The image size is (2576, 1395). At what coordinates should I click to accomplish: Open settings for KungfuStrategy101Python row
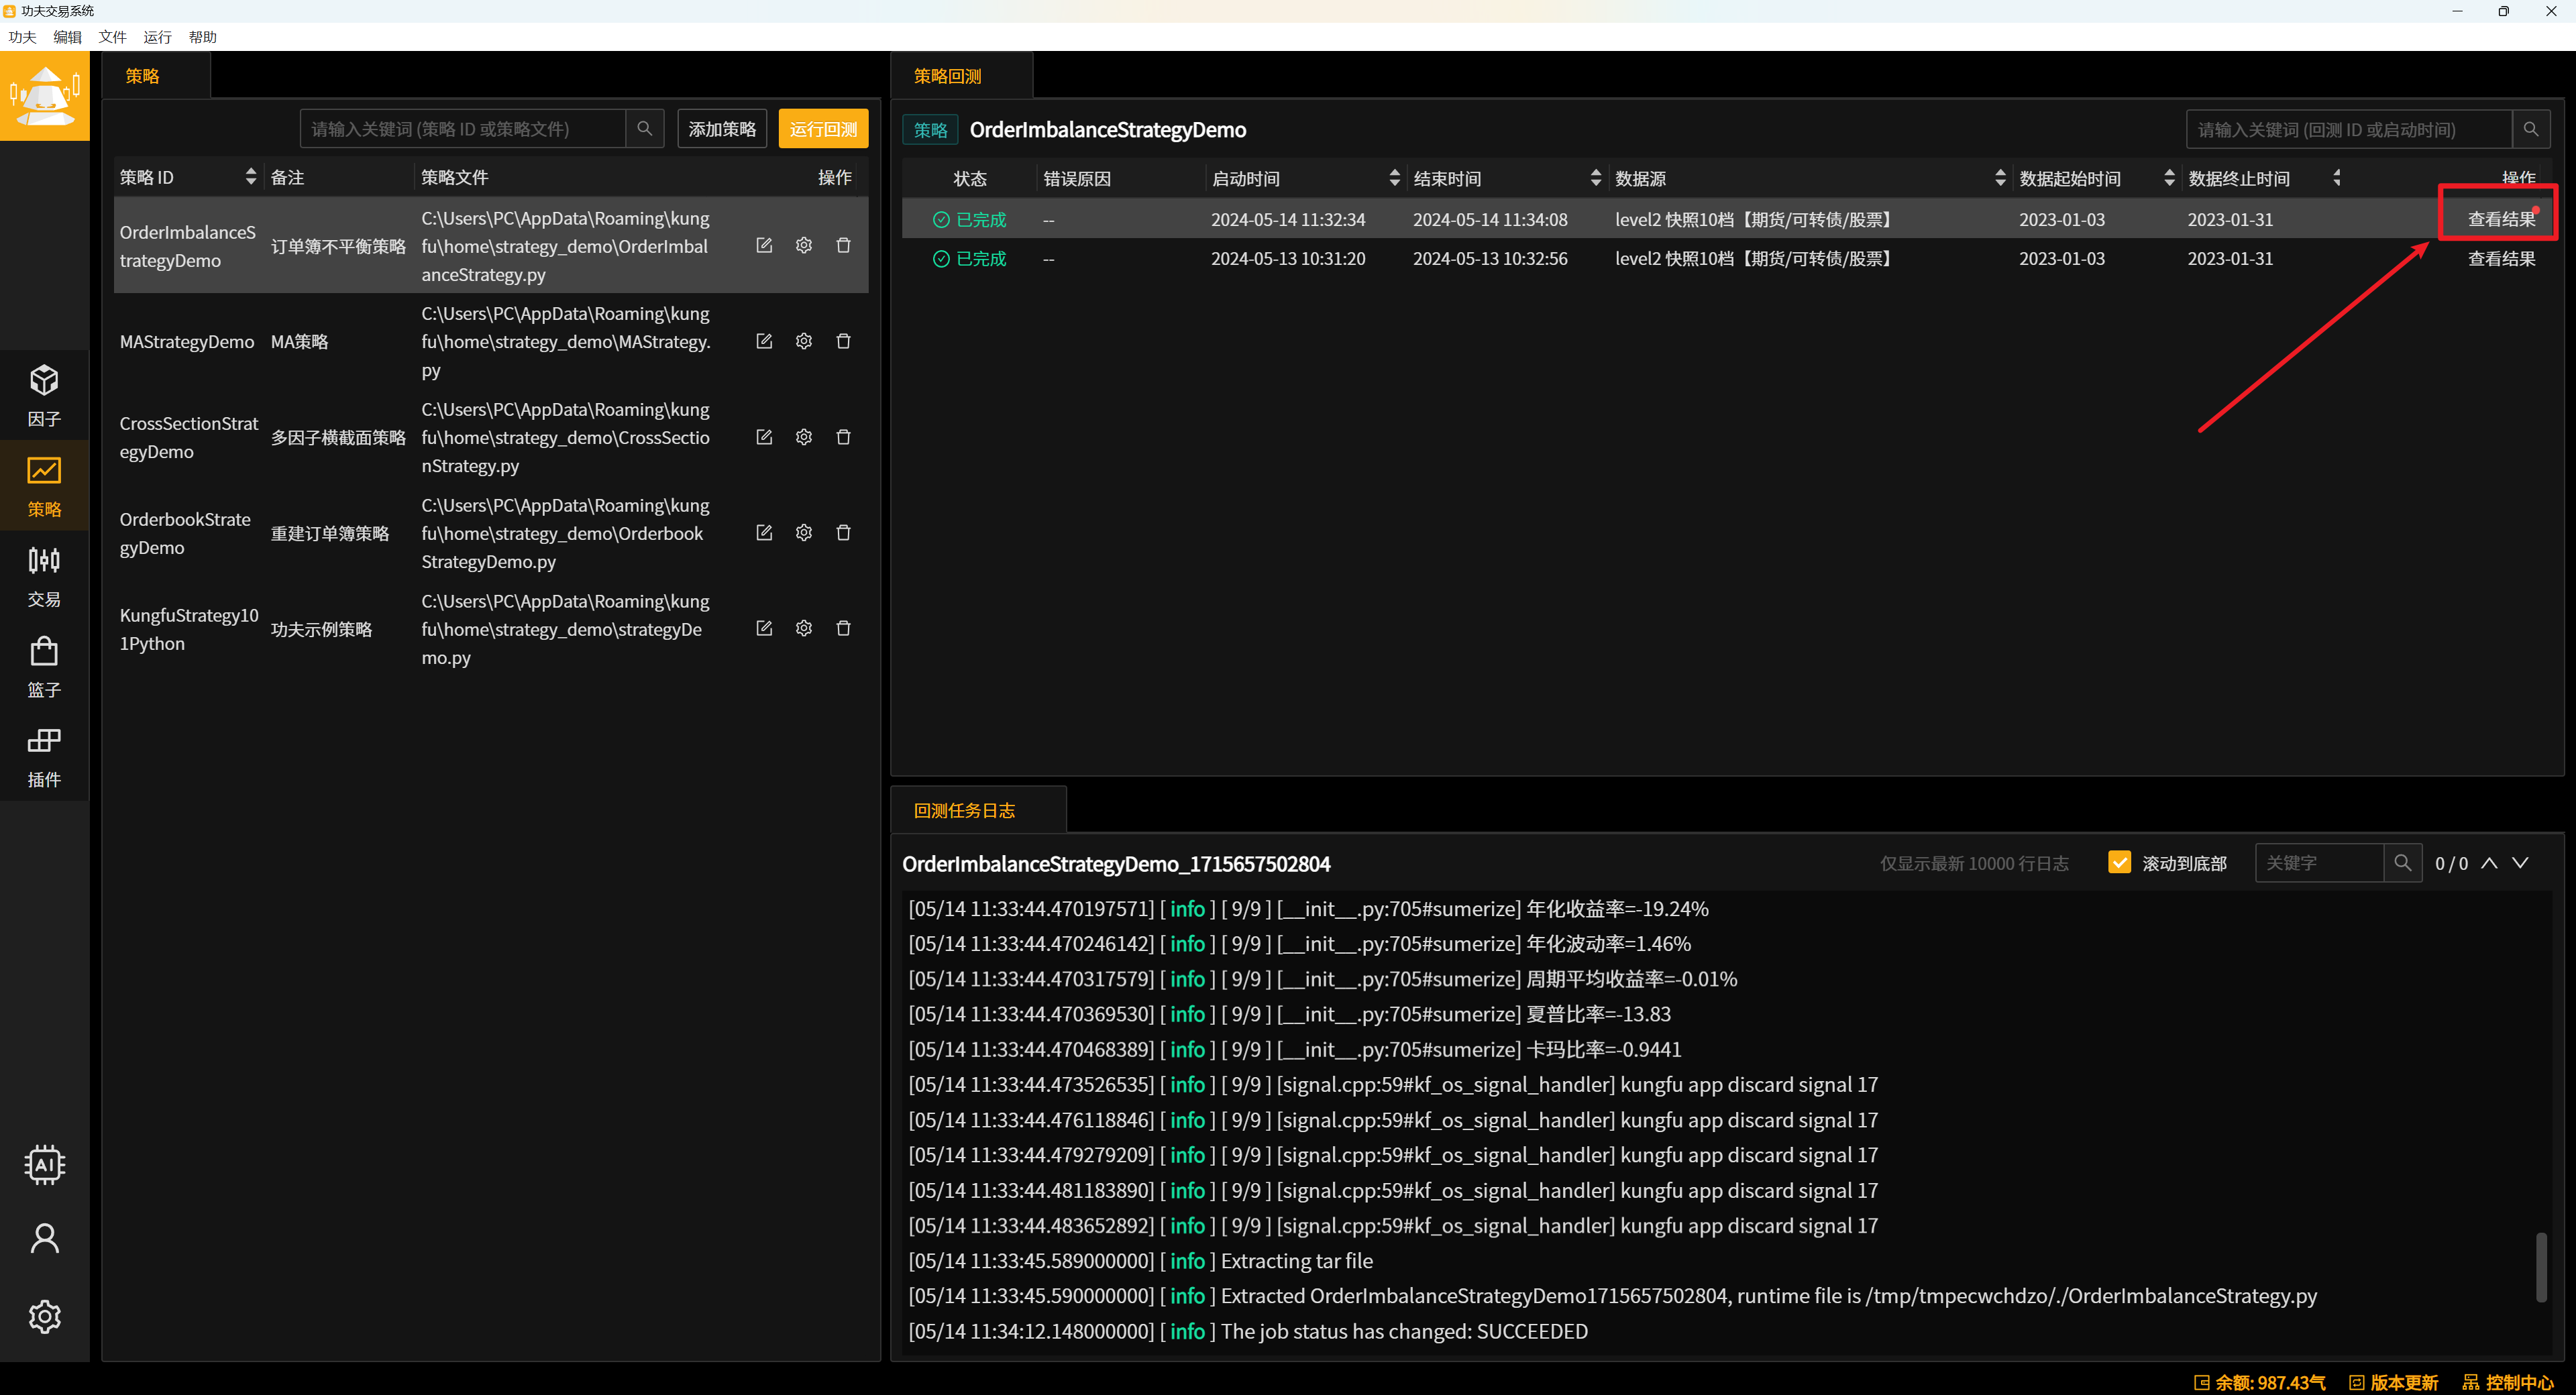[x=804, y=628]
